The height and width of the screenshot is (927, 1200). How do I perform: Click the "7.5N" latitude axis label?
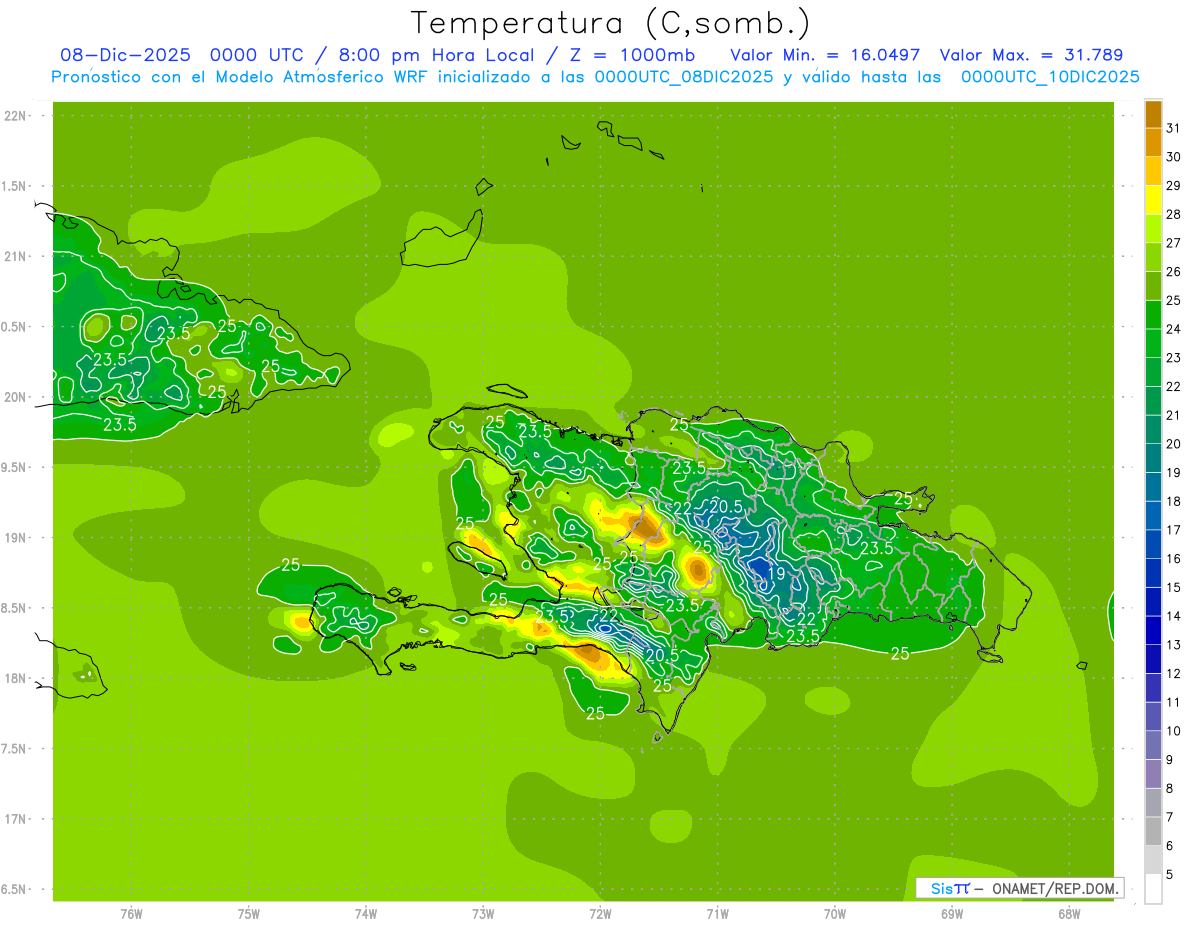pos(14,749)
